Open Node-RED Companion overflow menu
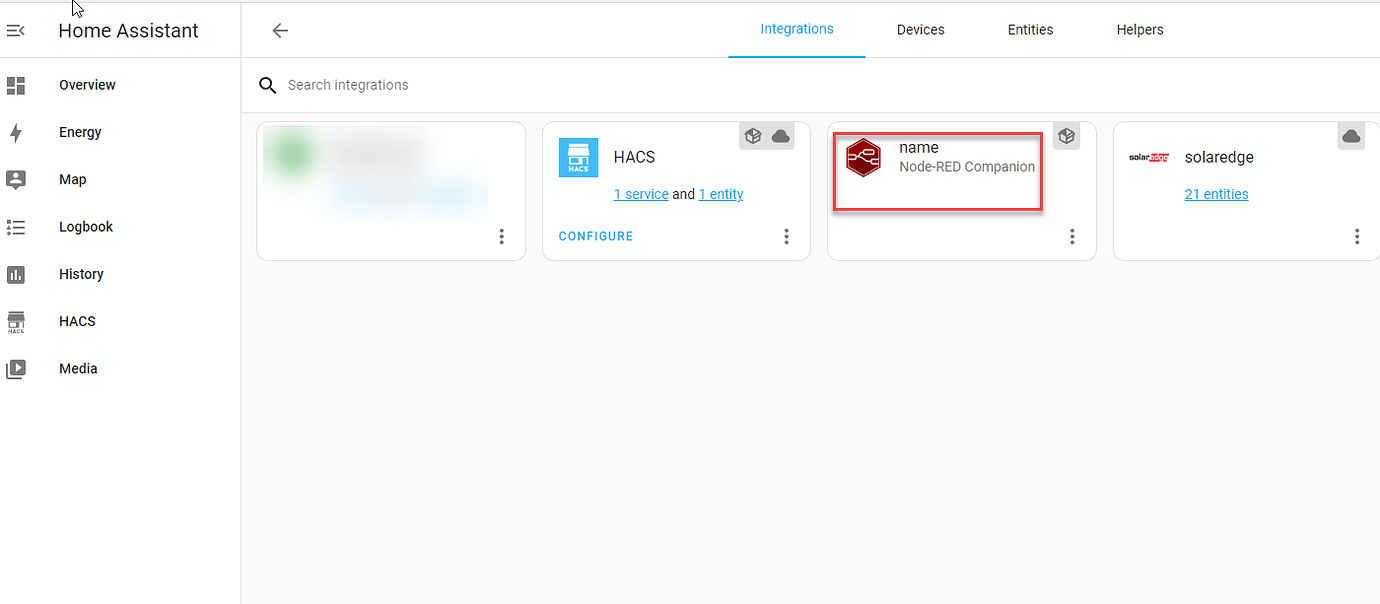Image resolution: width=1380 pixels, height=604 pixels. tap(1072, 236)
